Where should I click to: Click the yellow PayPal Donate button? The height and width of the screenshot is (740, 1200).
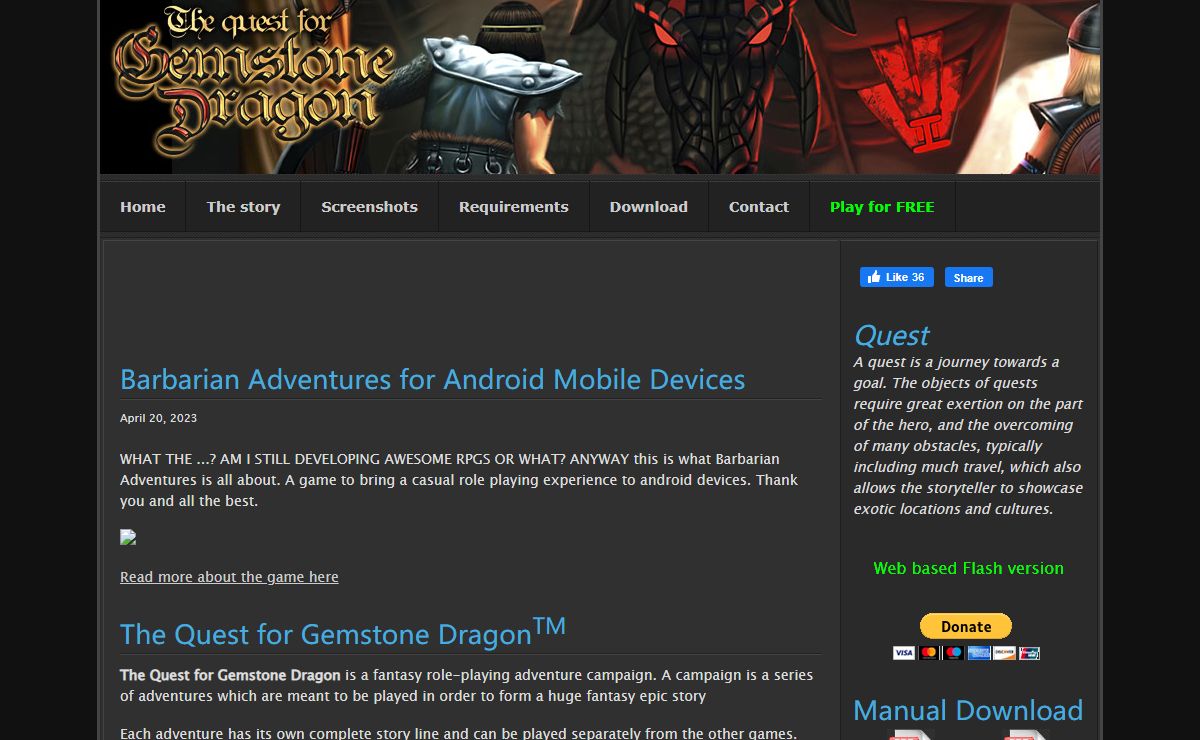966,626
